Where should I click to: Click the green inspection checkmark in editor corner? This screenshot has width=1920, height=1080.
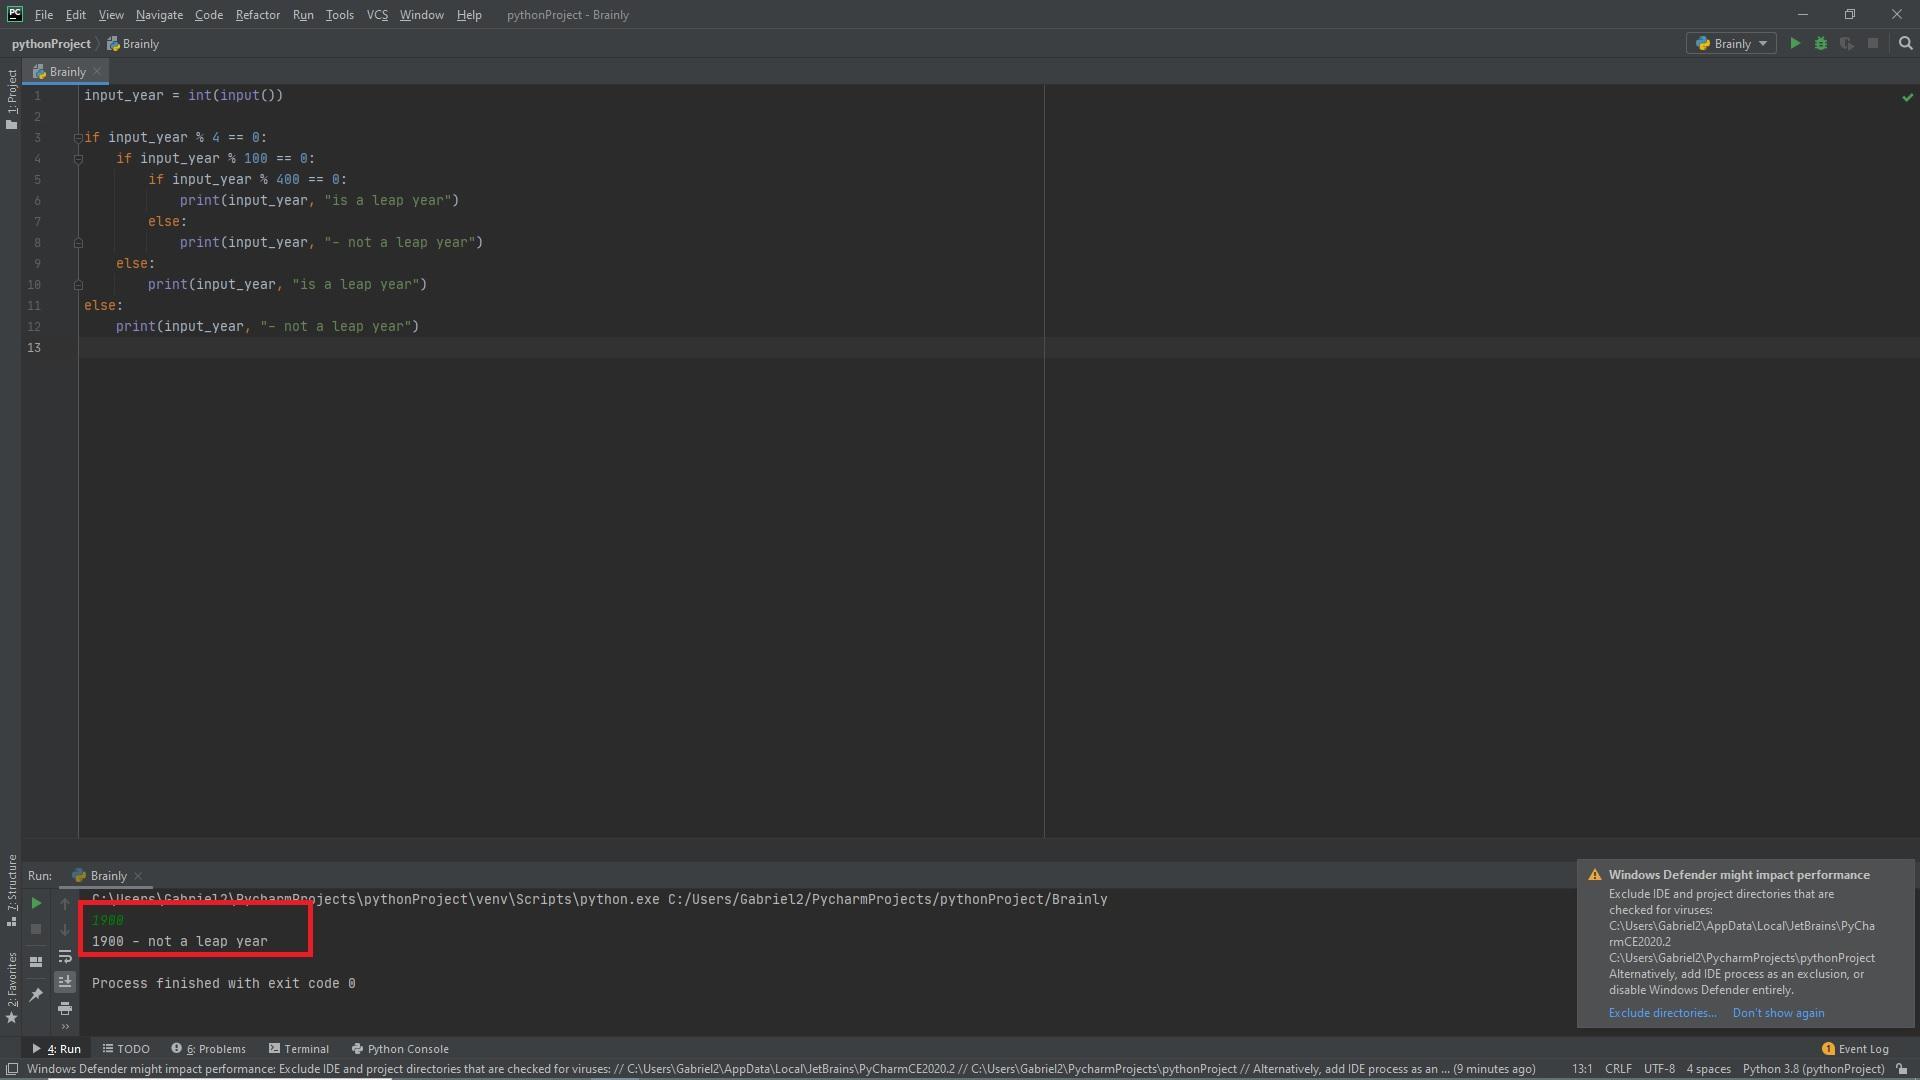(1907, 97)
